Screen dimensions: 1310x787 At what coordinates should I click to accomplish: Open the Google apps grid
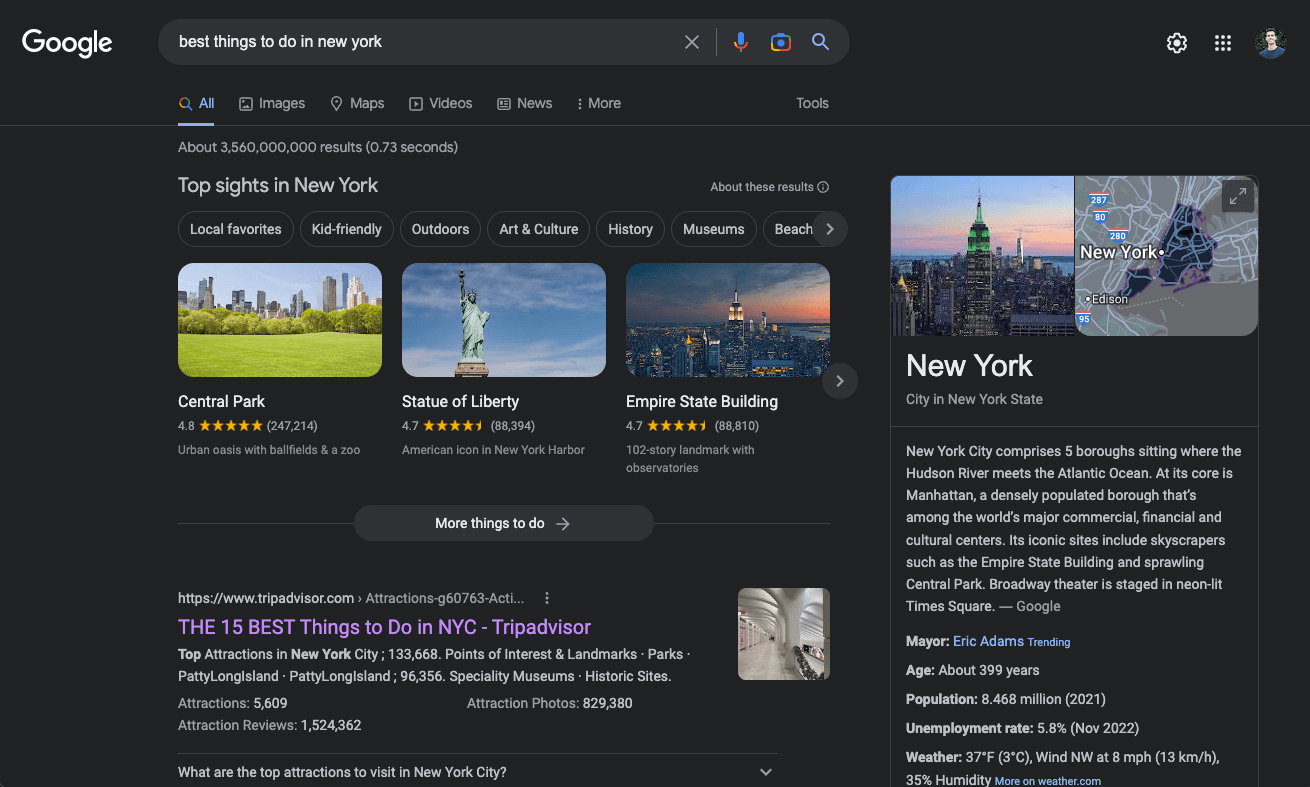pyautogui.click(x=1223, y=43)
